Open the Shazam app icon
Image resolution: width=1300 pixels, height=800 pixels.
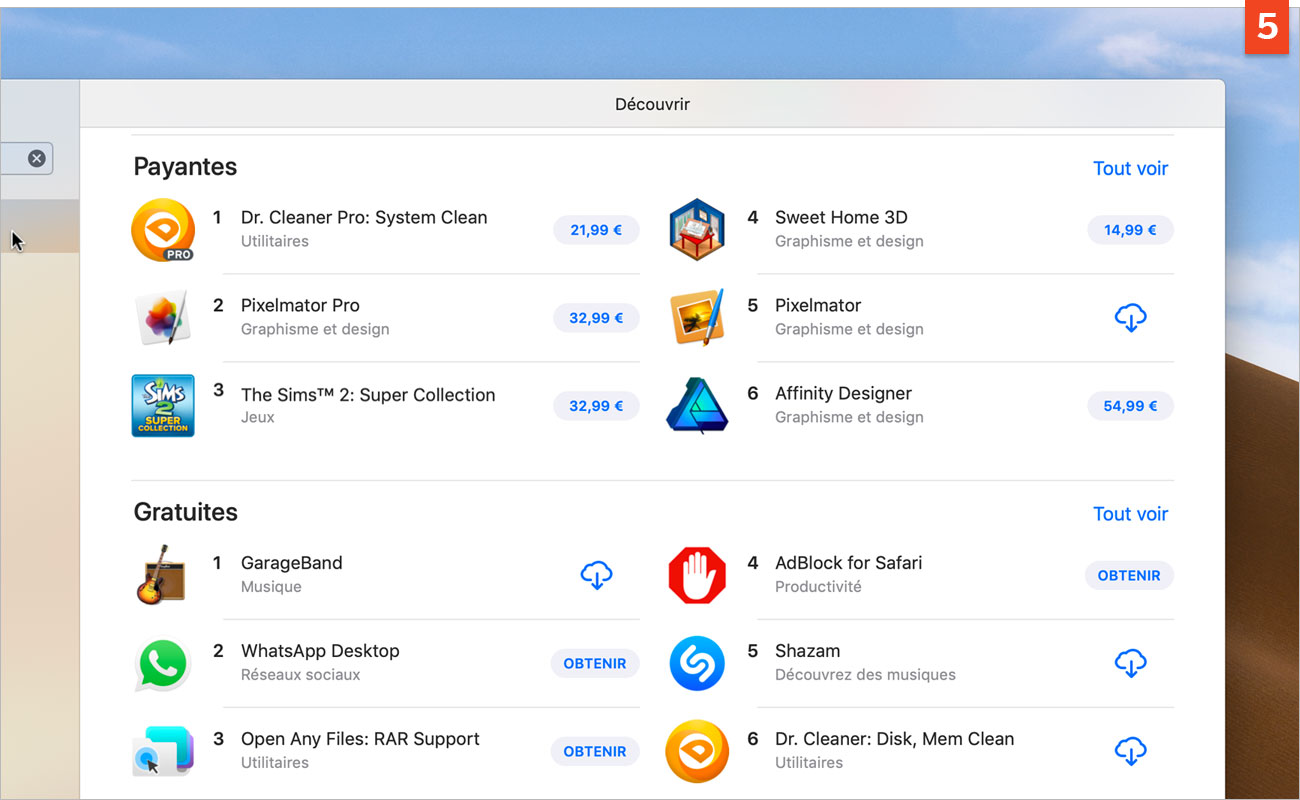tap(697, 663)
